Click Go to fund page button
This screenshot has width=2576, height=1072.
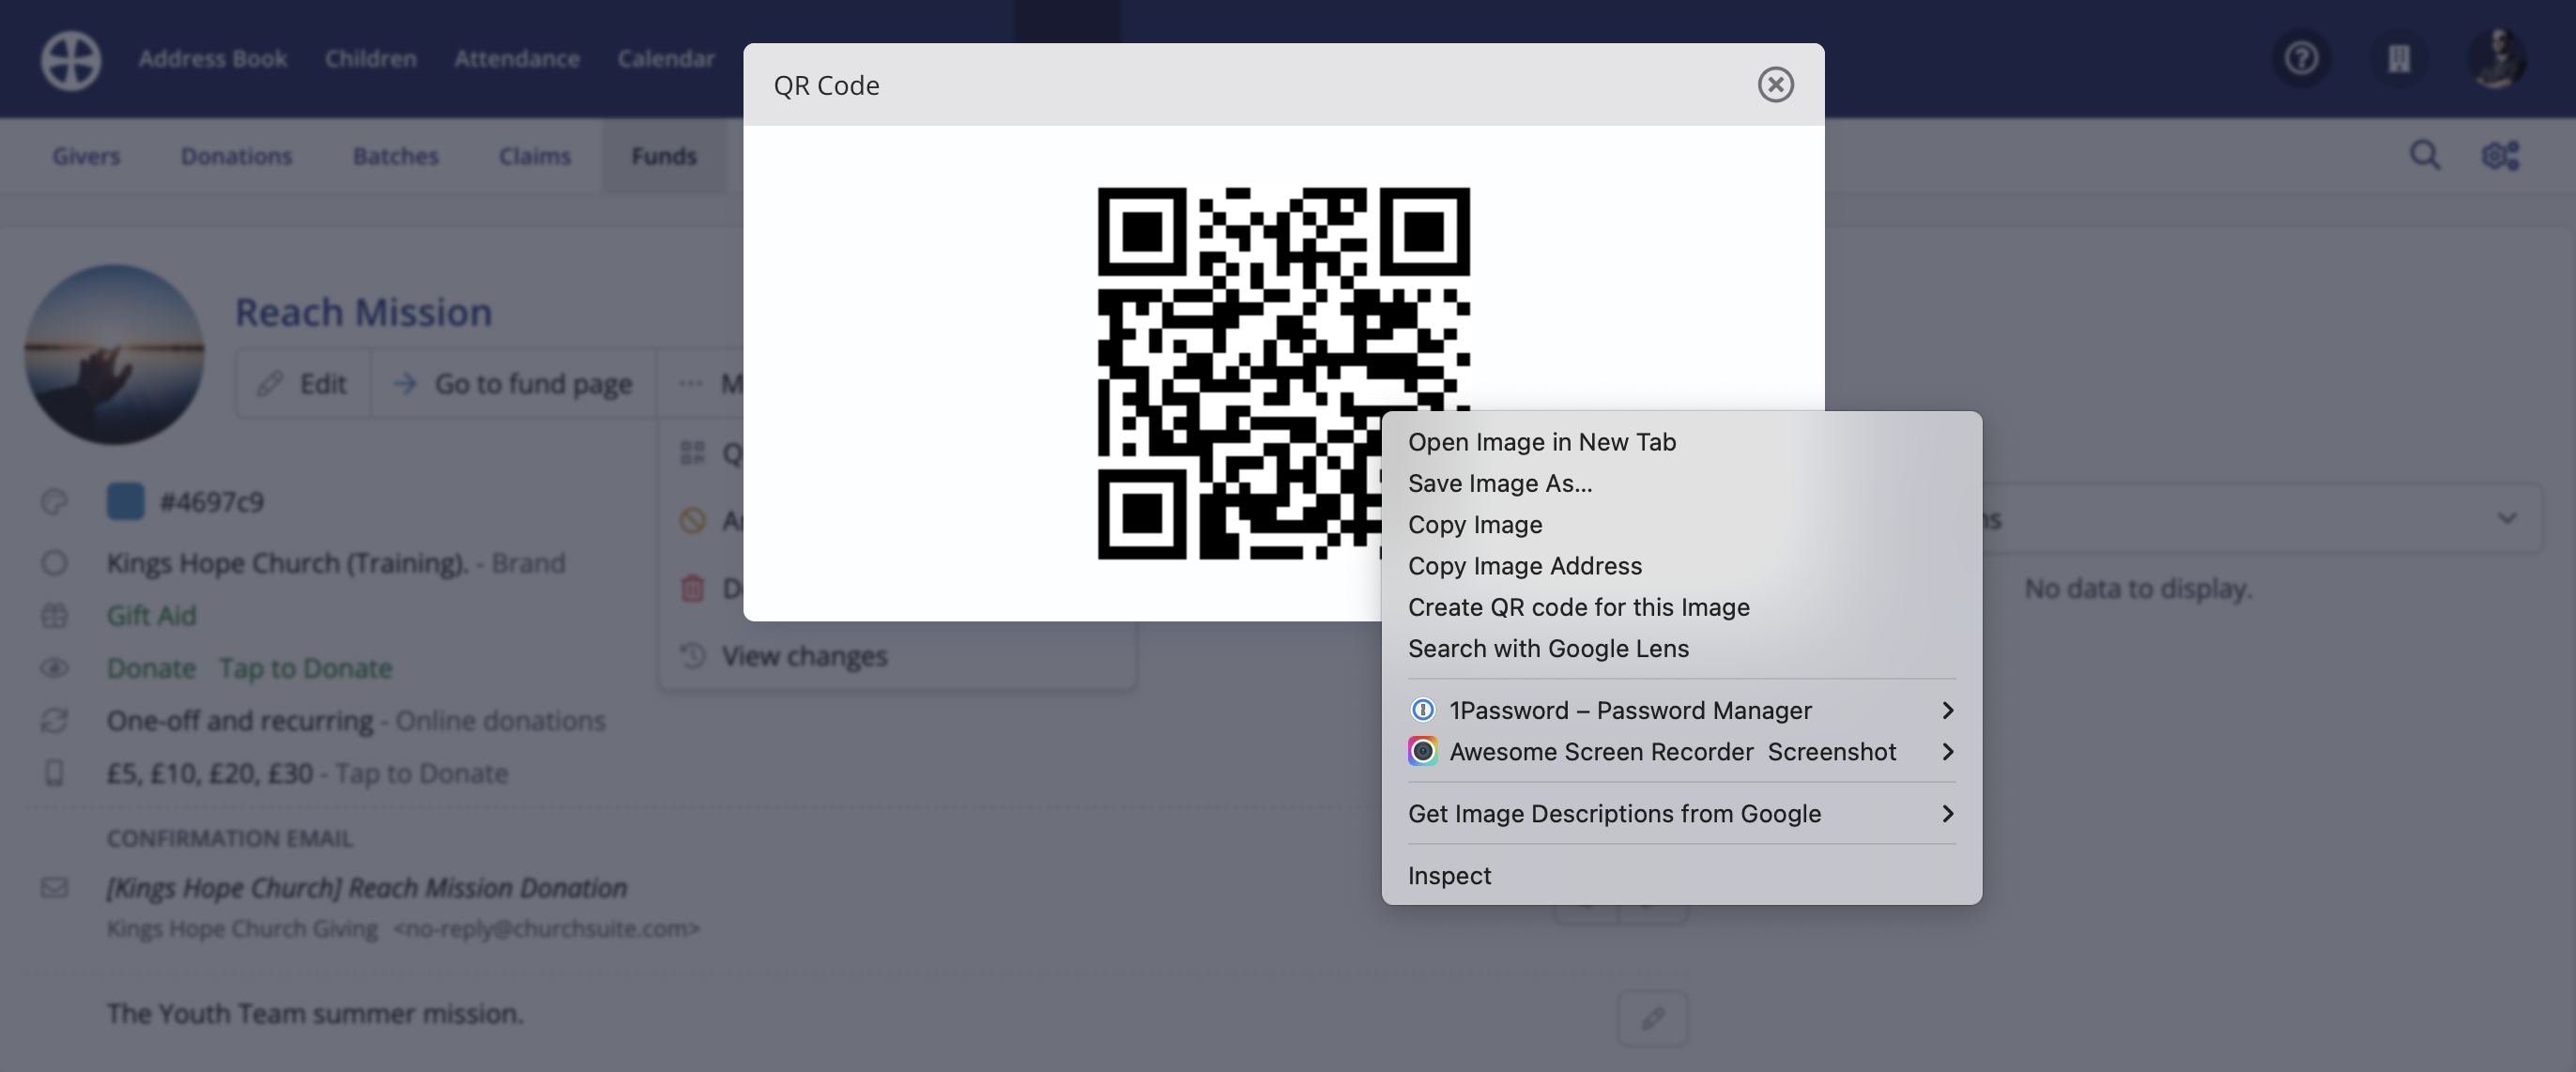513,384
